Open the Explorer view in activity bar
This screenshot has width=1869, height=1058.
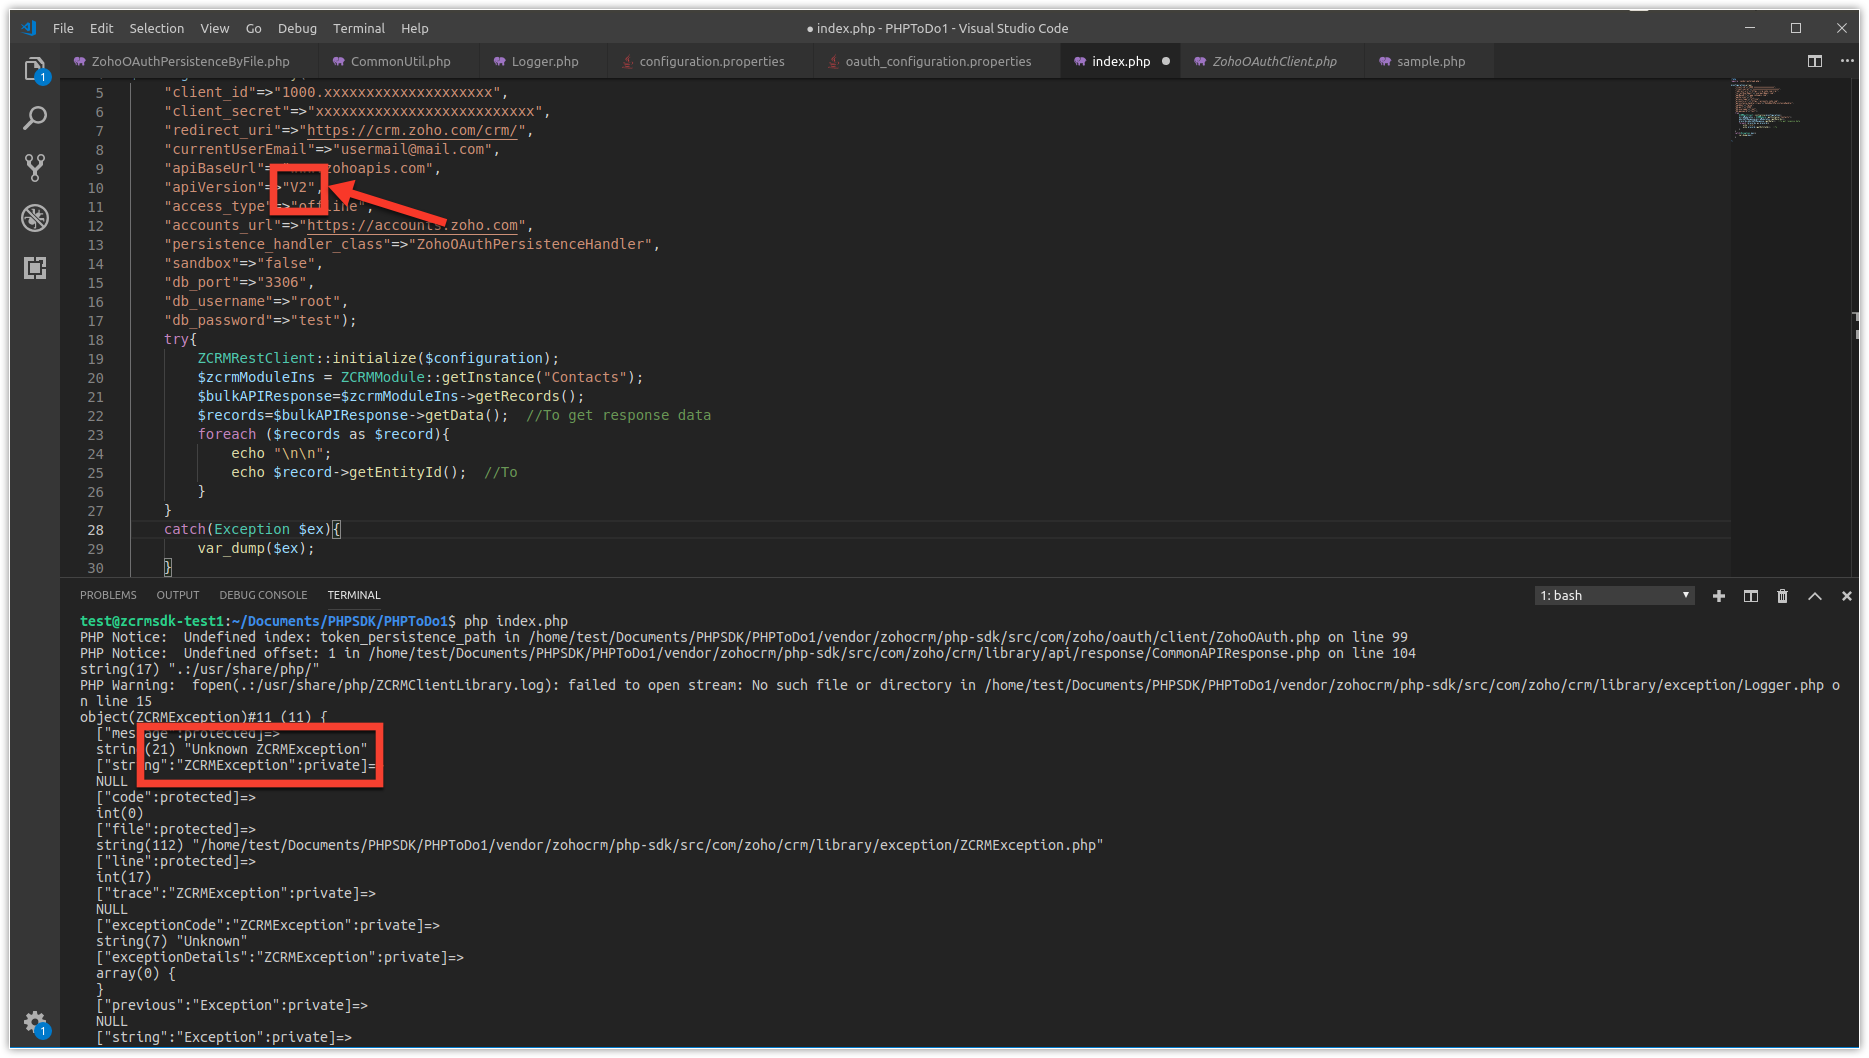coord(35,70)
